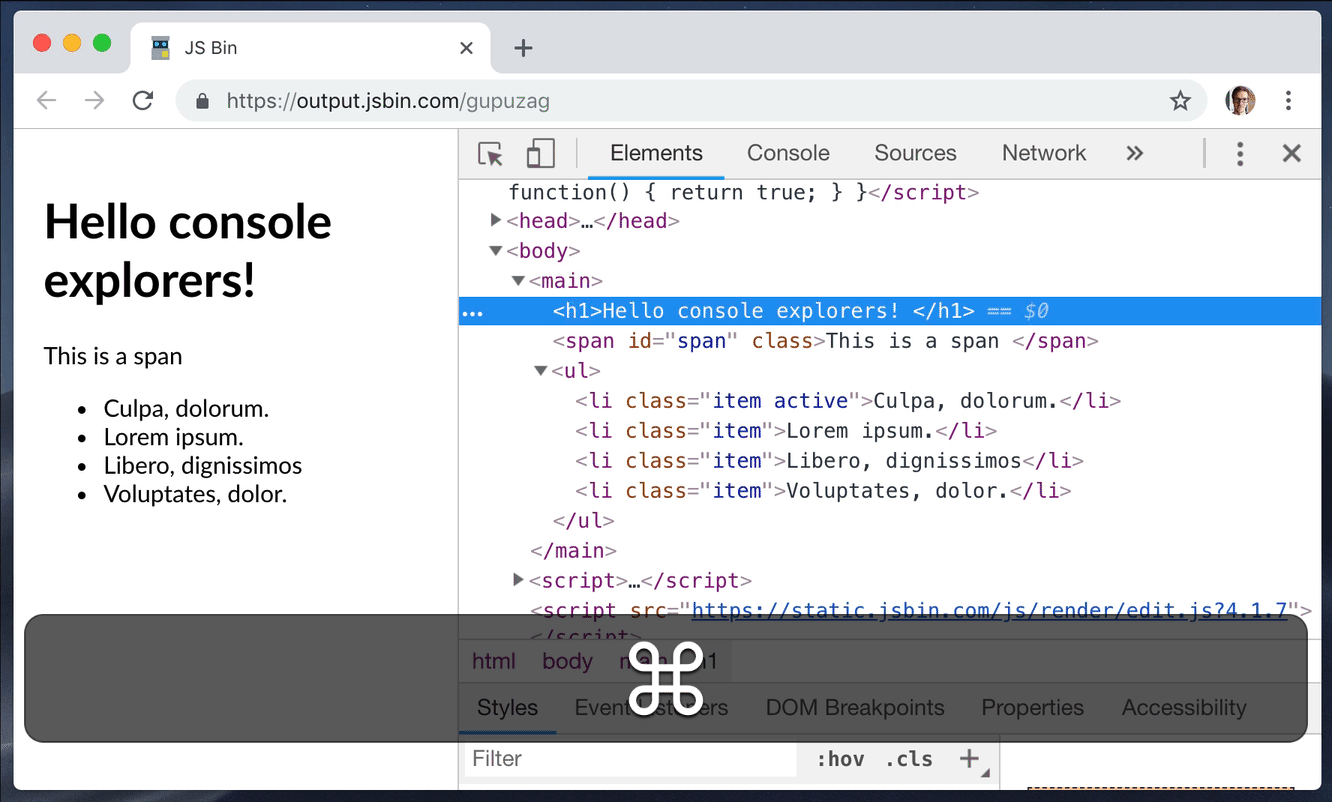This screenshot has height=802, width=1332.
Task: Open the static.jsbin.com edit.js script link
Action: (x=989, y=610)
